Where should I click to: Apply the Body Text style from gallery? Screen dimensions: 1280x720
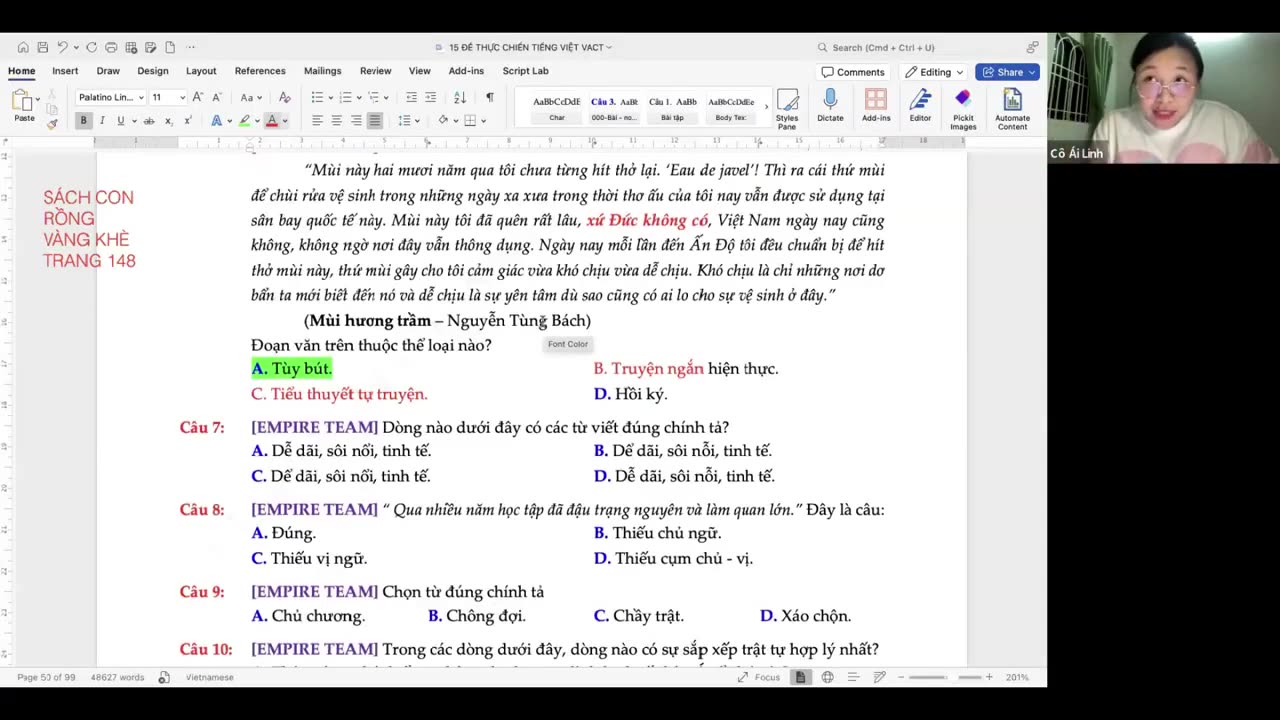(x=731, y=109)
